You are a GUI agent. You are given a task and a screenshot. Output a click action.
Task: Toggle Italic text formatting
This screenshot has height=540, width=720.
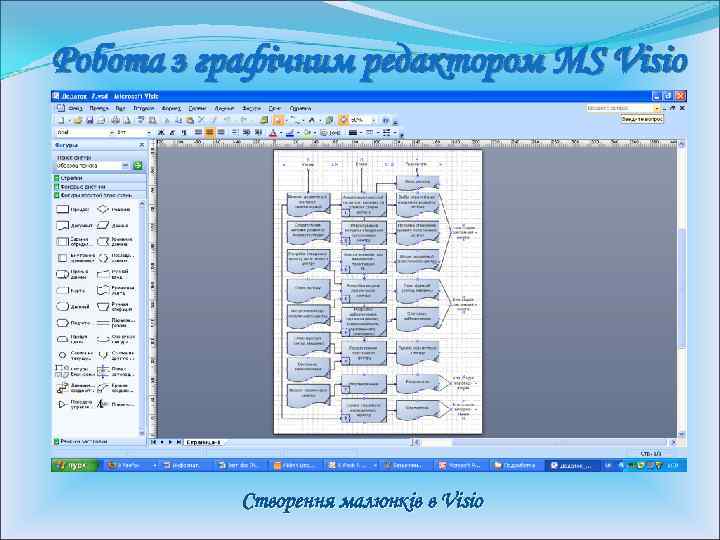pyautogui.click(x=173, y=133)
